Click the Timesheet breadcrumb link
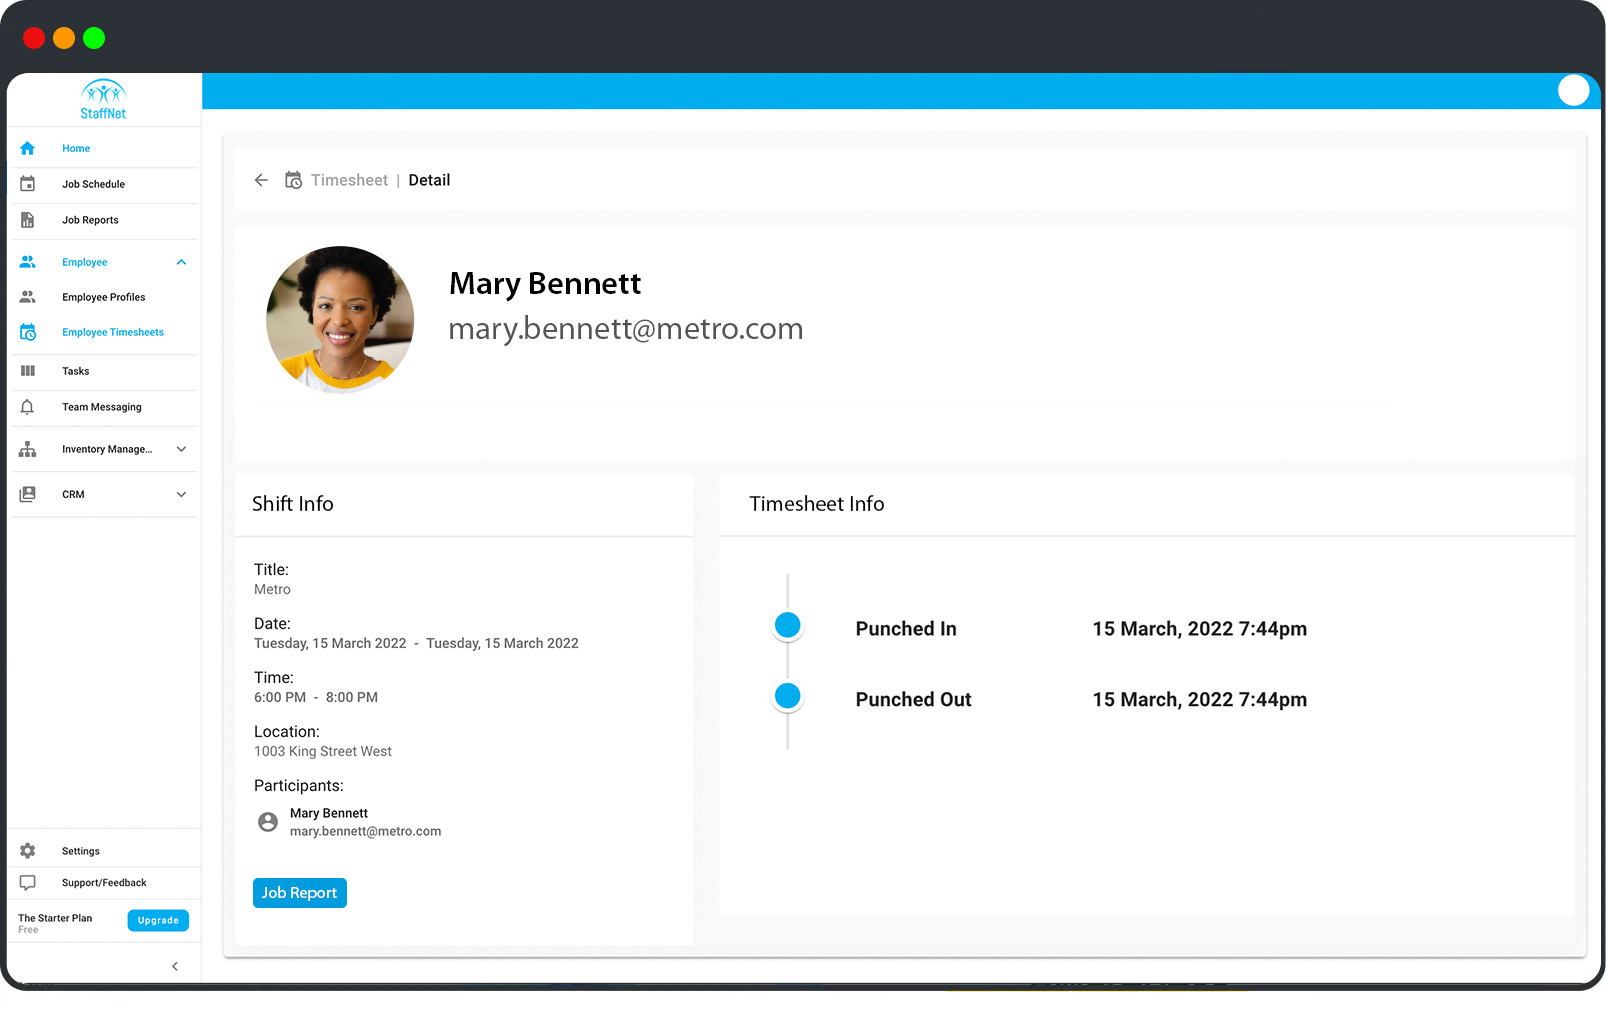 click(349, 180)
